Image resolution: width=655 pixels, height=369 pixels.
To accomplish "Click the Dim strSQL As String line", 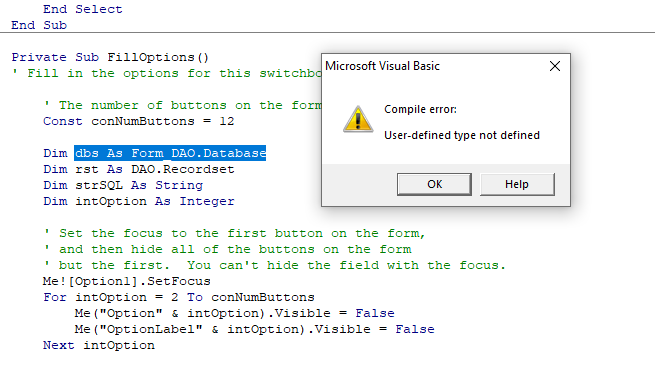I will 123,185.
